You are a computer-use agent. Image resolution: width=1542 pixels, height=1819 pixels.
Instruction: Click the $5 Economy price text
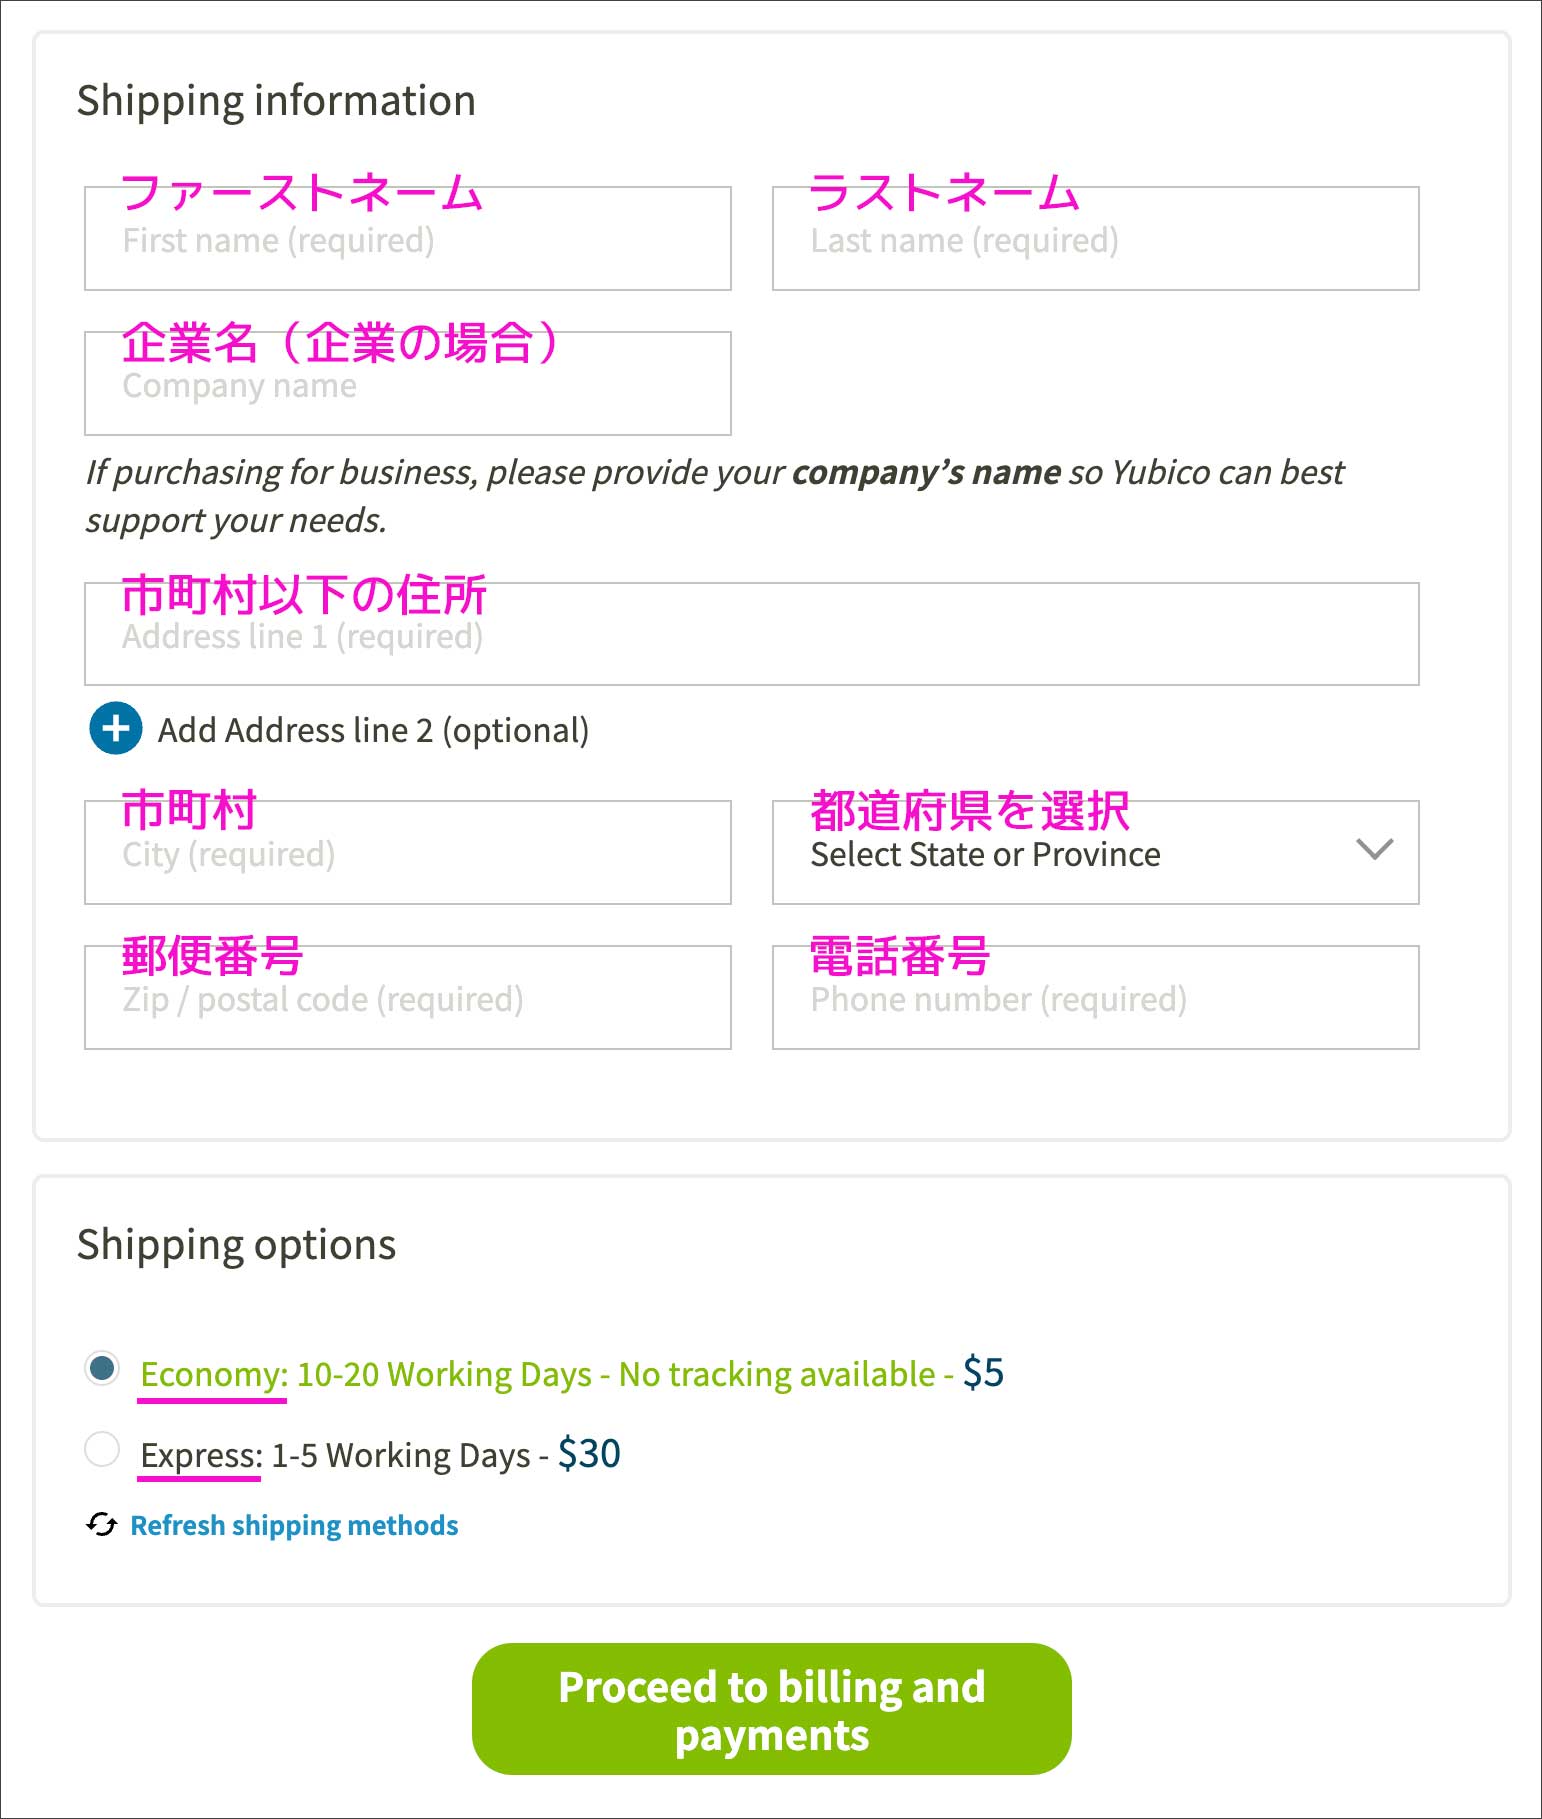983,1373
